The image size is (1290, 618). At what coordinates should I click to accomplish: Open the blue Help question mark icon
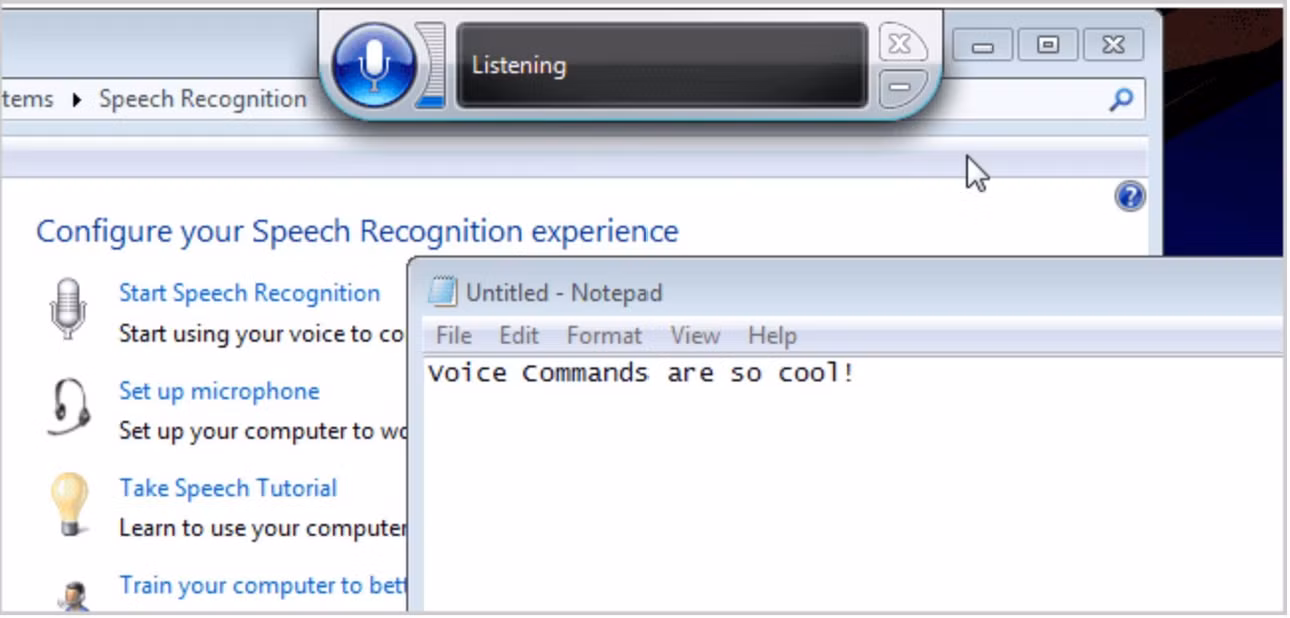(x=1129, y=196)
